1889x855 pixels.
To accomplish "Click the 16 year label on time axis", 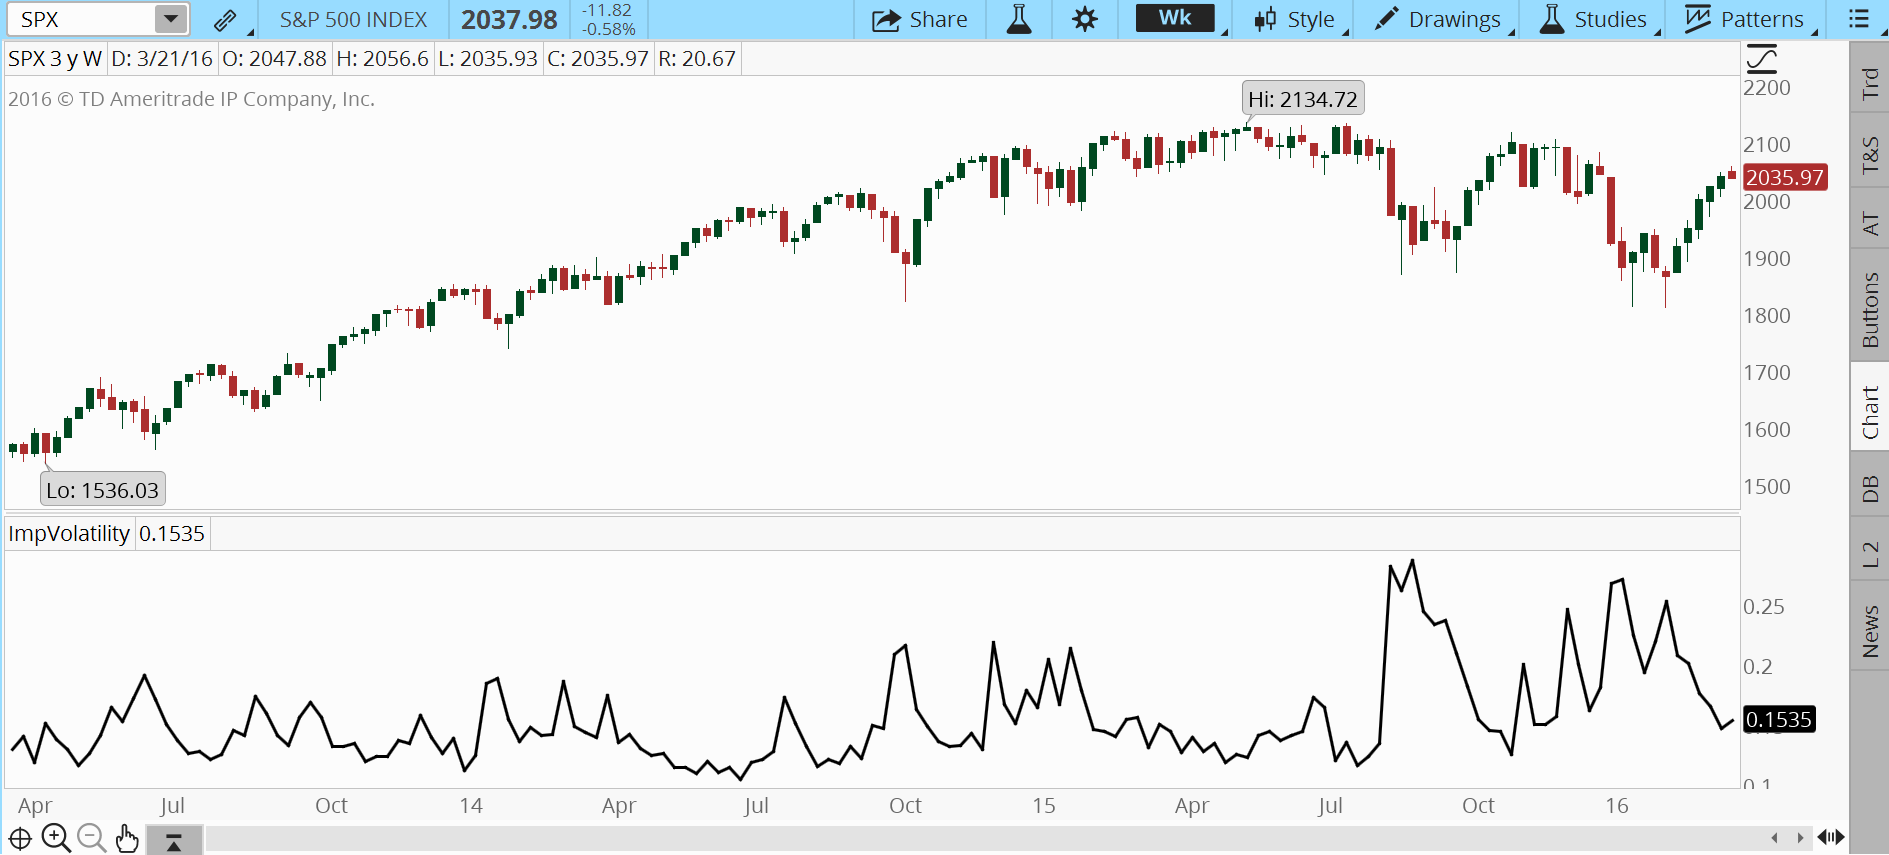I will (x=1617, y=805).
